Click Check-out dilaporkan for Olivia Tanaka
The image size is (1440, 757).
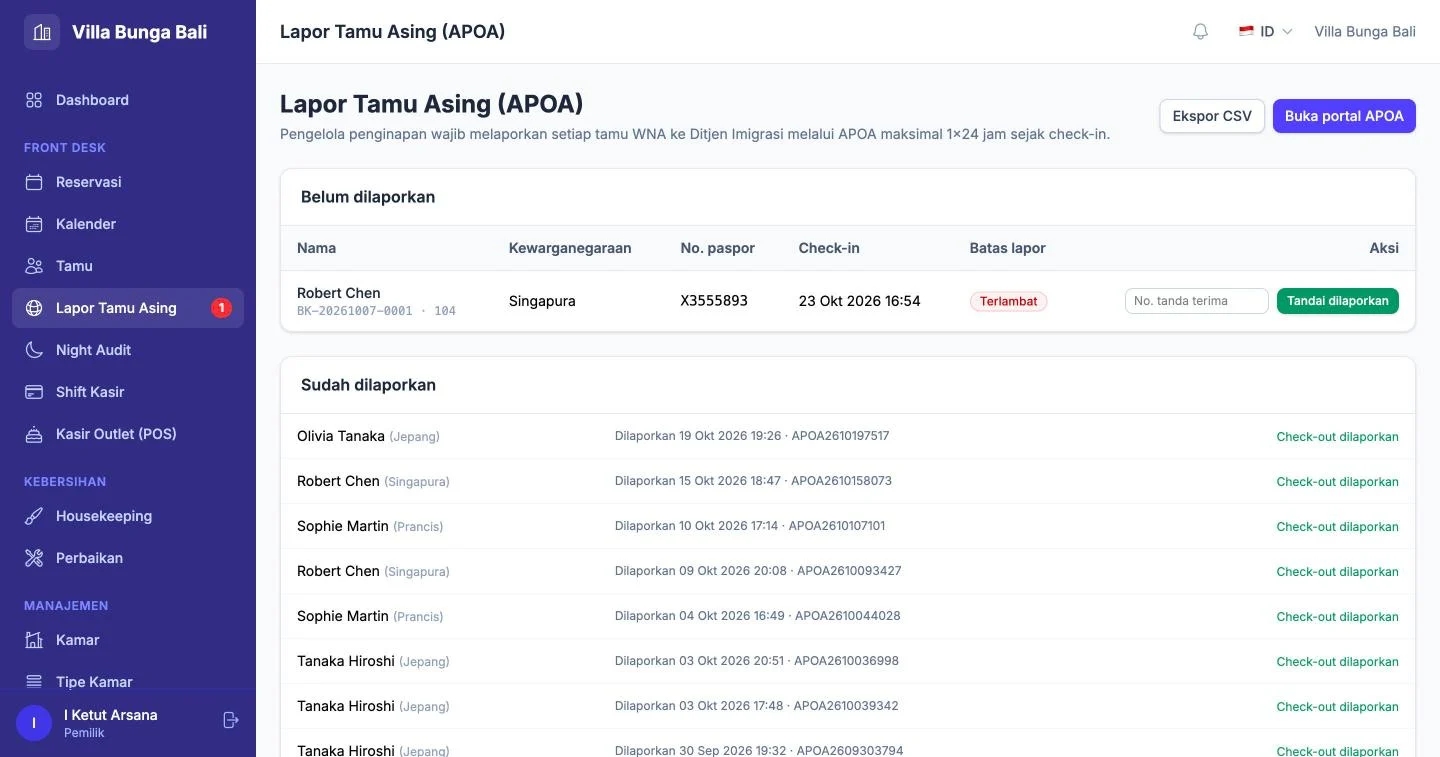(x=1337, y=437)
